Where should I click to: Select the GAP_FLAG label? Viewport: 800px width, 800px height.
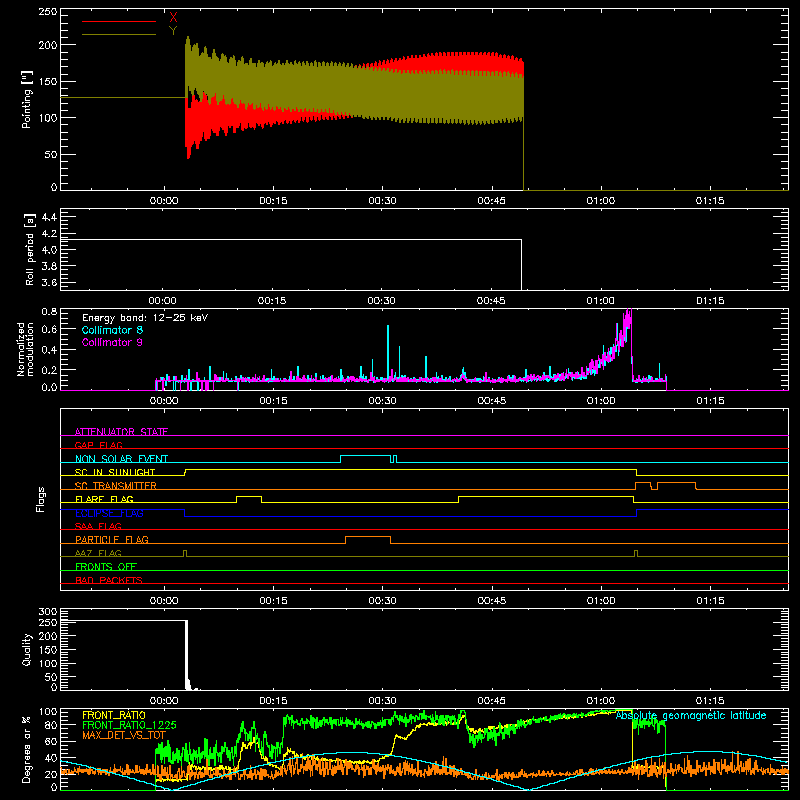coord(98,445)
